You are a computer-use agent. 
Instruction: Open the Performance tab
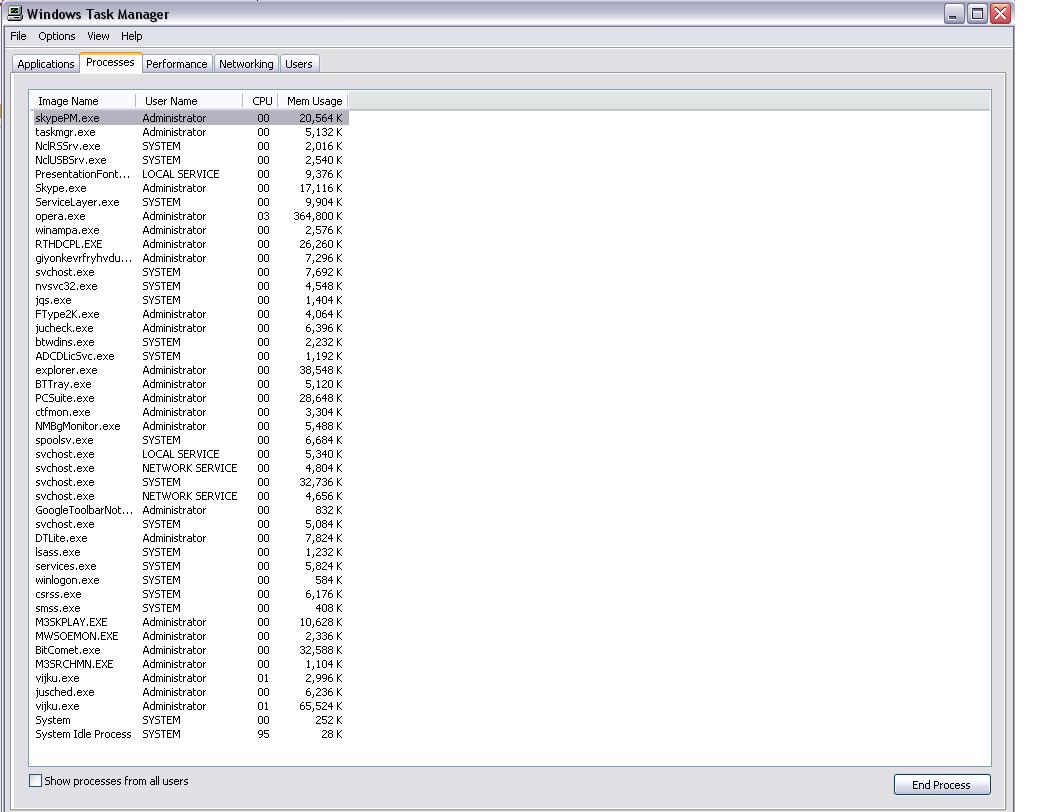[x=176, y=64]
